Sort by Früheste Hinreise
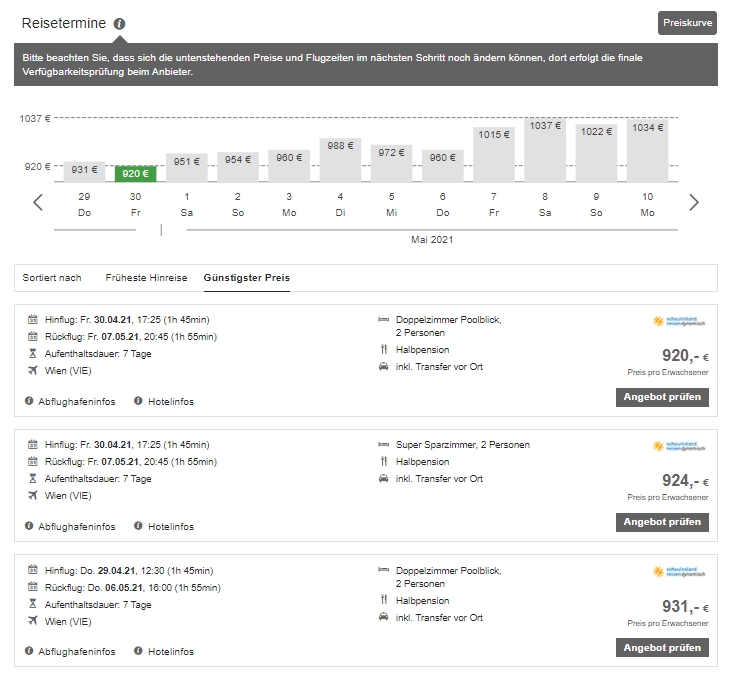The width and height of the screenshot is (734, 673). [146, 277]
